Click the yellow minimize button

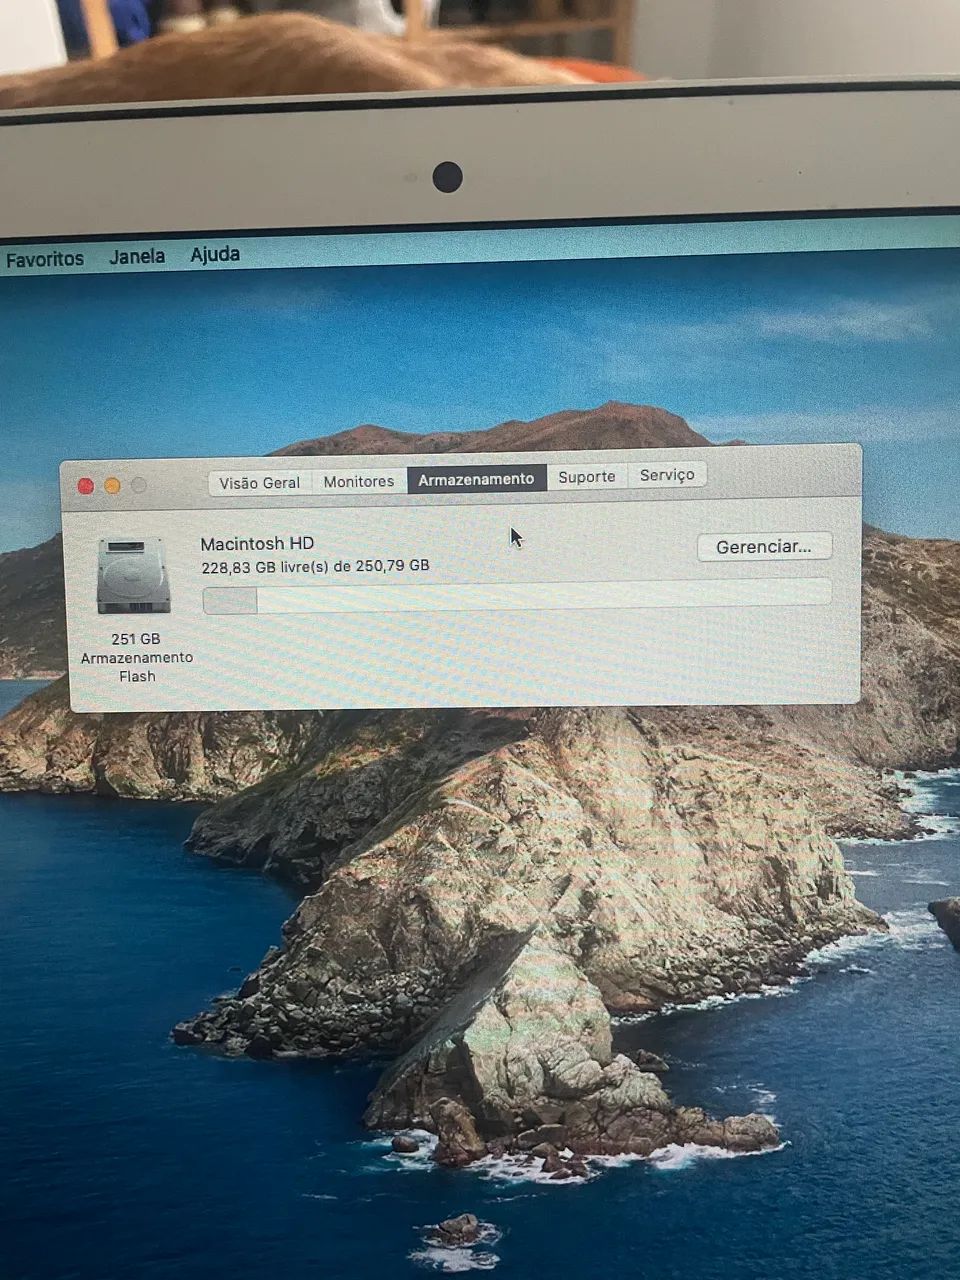click(112, 484)
